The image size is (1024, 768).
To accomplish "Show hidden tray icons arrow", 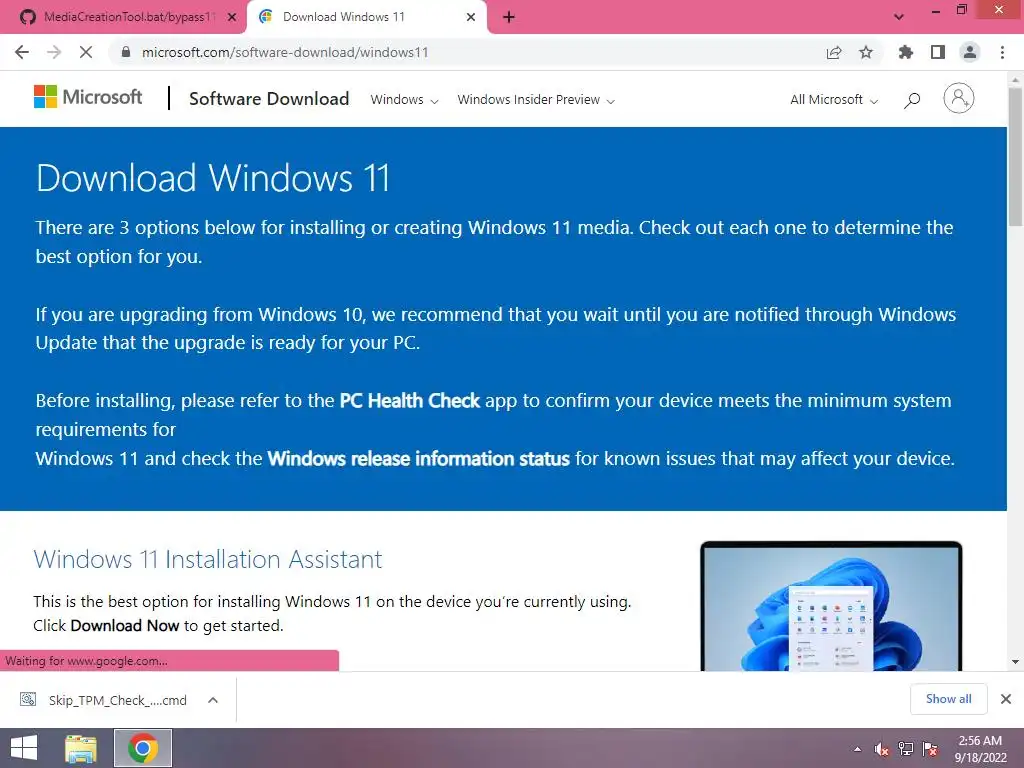I will pos(857,749).
